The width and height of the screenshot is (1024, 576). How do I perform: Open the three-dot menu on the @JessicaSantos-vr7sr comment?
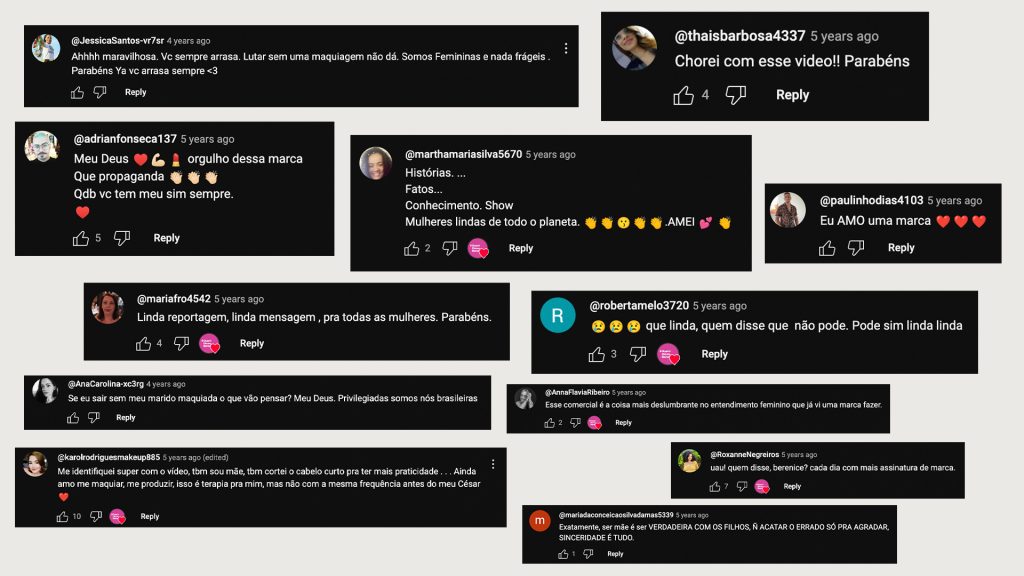coord(566,48)
